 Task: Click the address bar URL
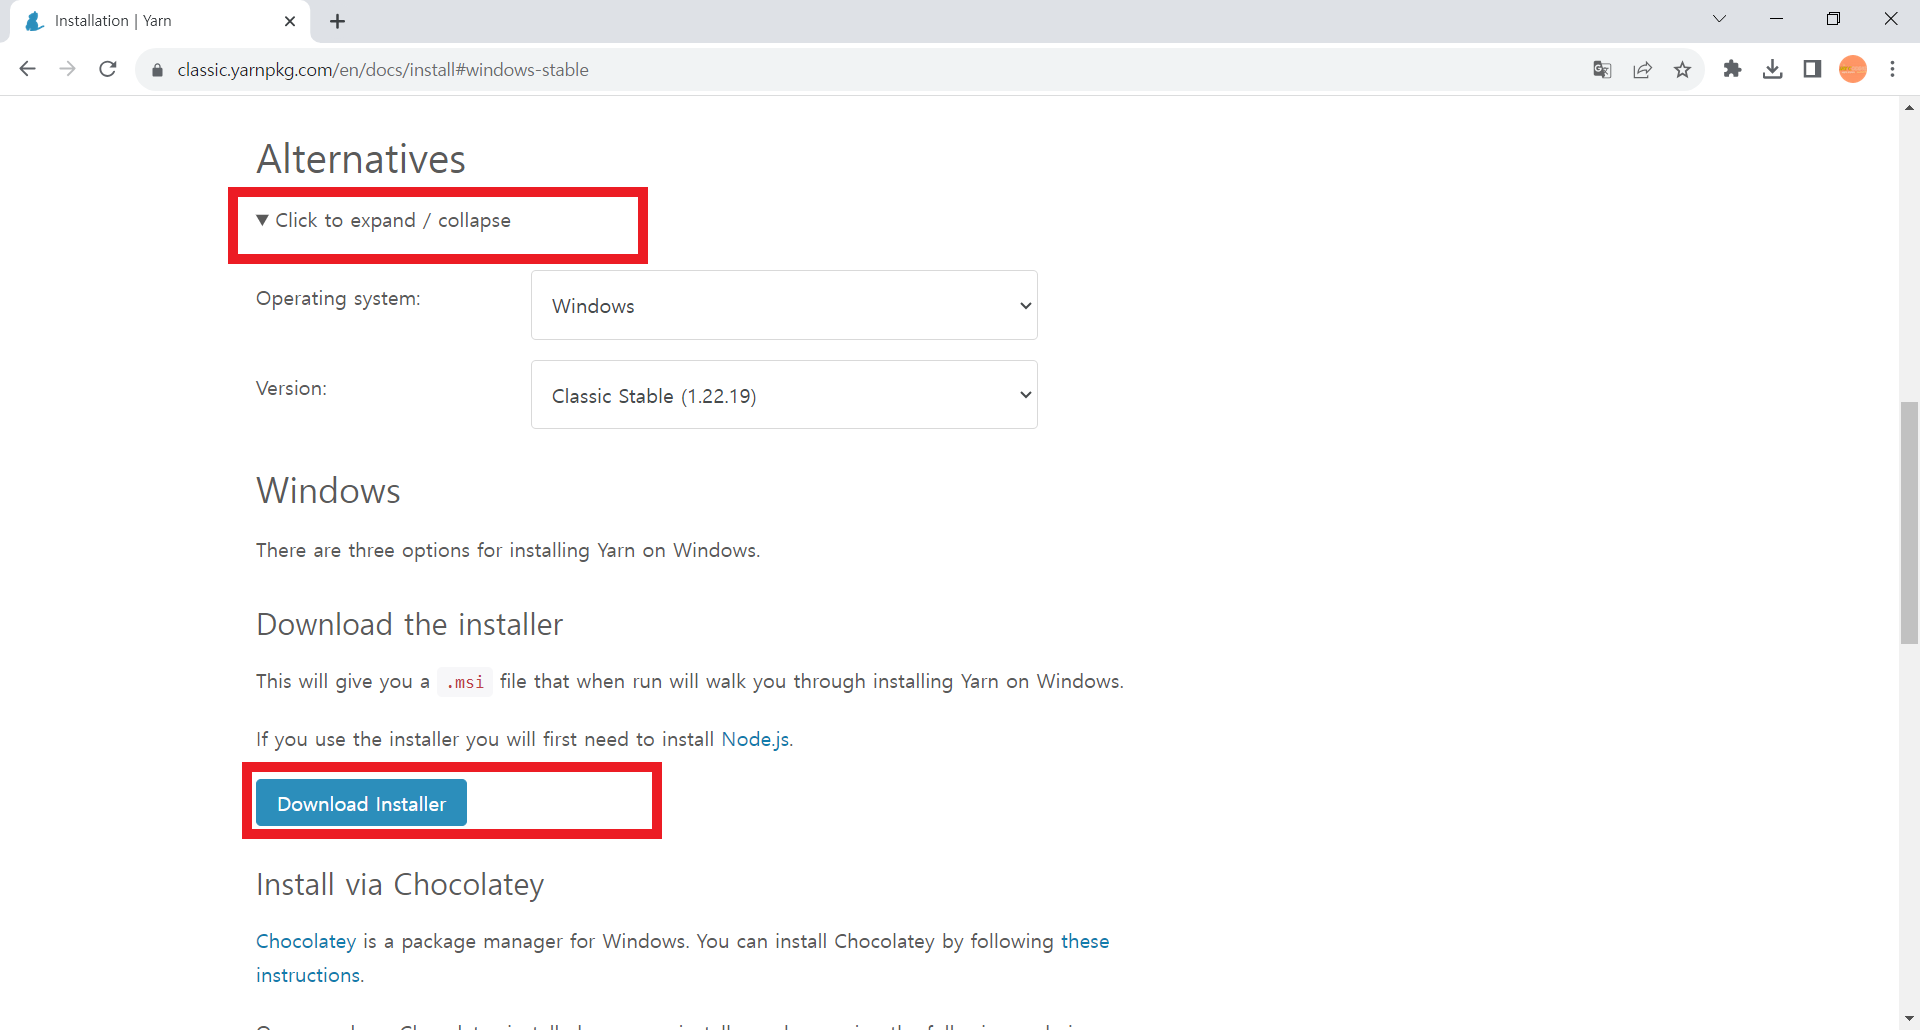[383, 70]
